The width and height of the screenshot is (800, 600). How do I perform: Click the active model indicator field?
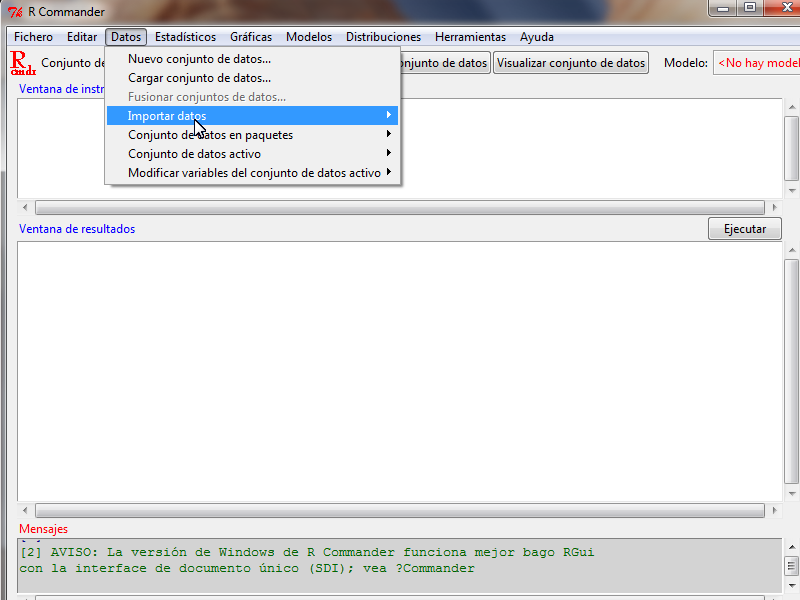pyautogui.click(x=757, y=63)
